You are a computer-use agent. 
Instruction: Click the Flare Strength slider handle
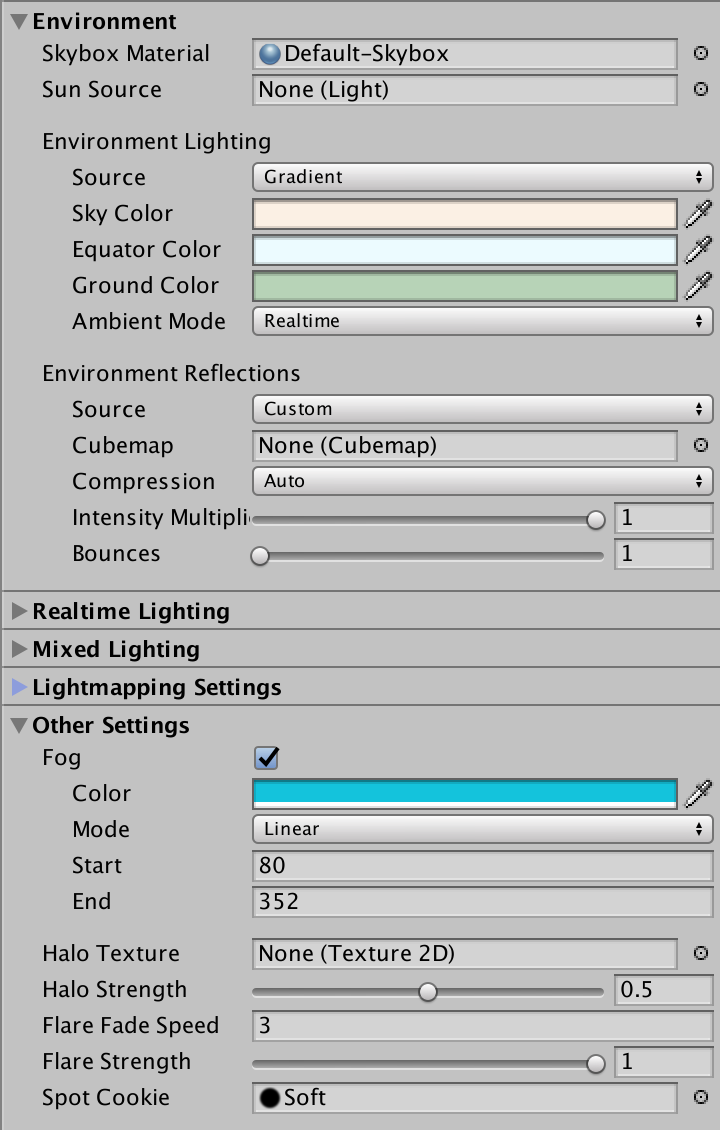coord(595,1064)
